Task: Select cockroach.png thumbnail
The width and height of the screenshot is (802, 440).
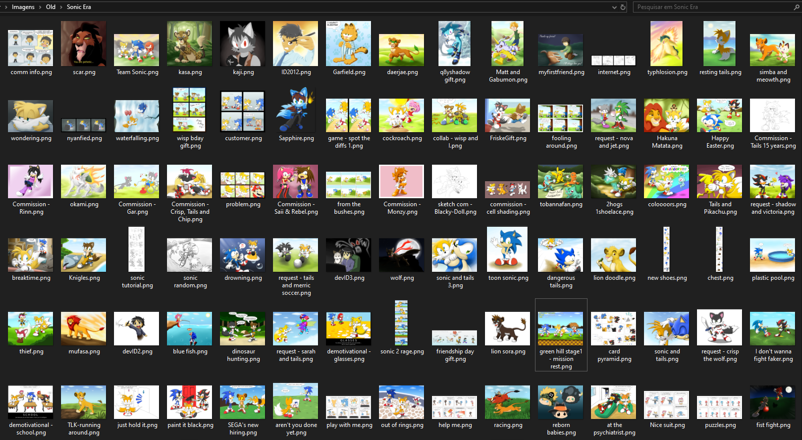Action: [x=402, y=115]
